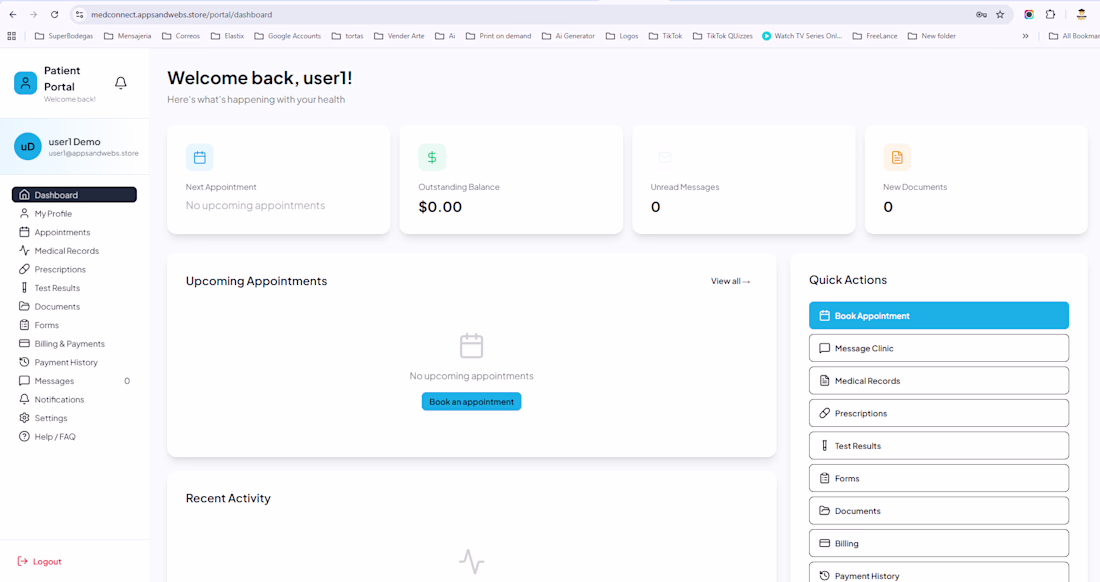
Task: Open Test Results quick action
Action: pyautogui.click(x=939, y=446)
